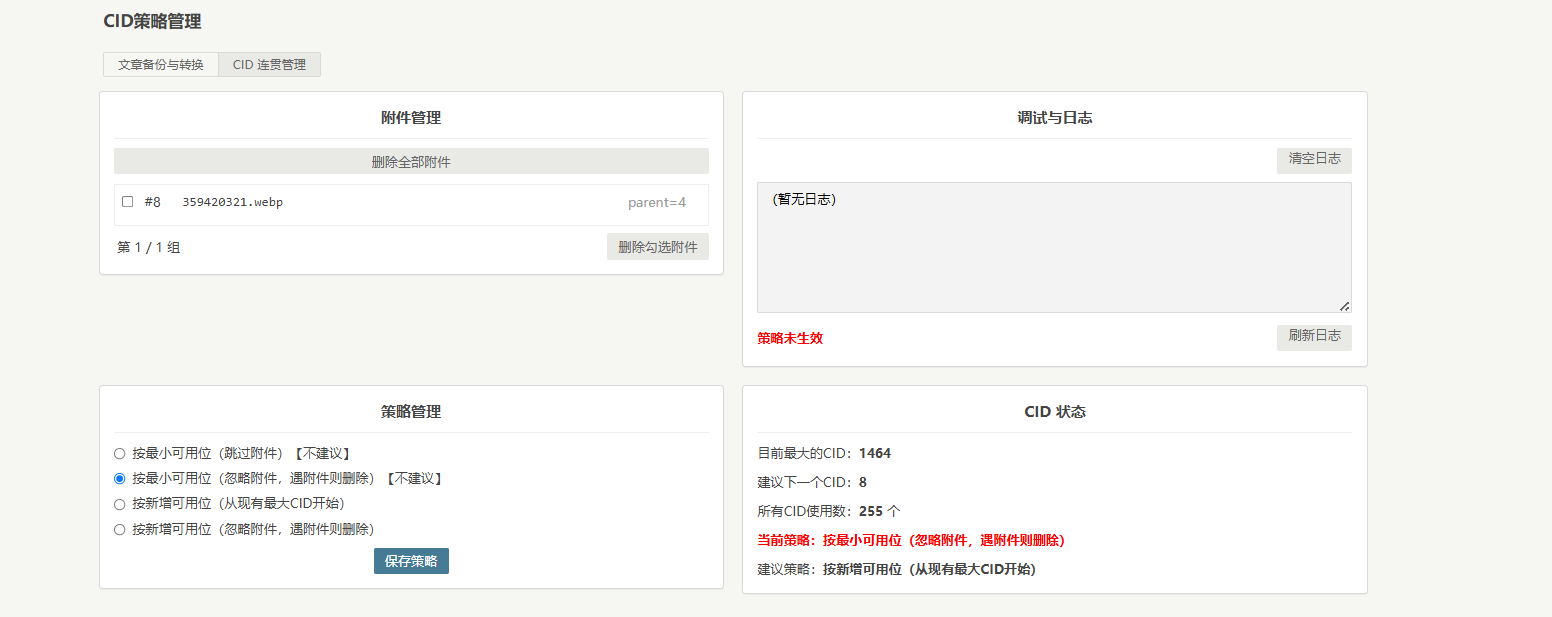Click the red 当前策略 line in CID 状态
This screenshot has width=1552, height=617.
tap(911, 541)
